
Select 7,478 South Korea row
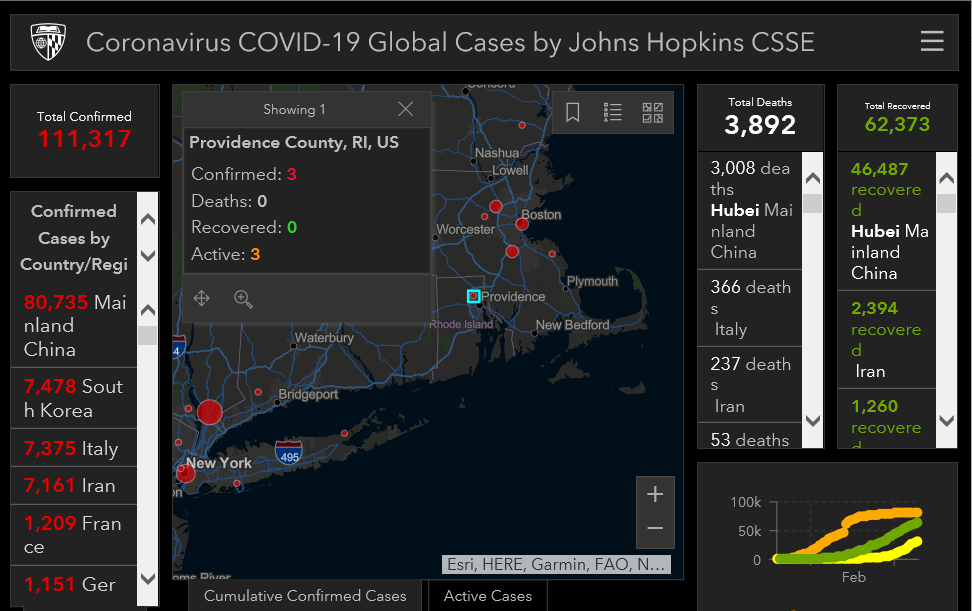click(x=74, y=398)
